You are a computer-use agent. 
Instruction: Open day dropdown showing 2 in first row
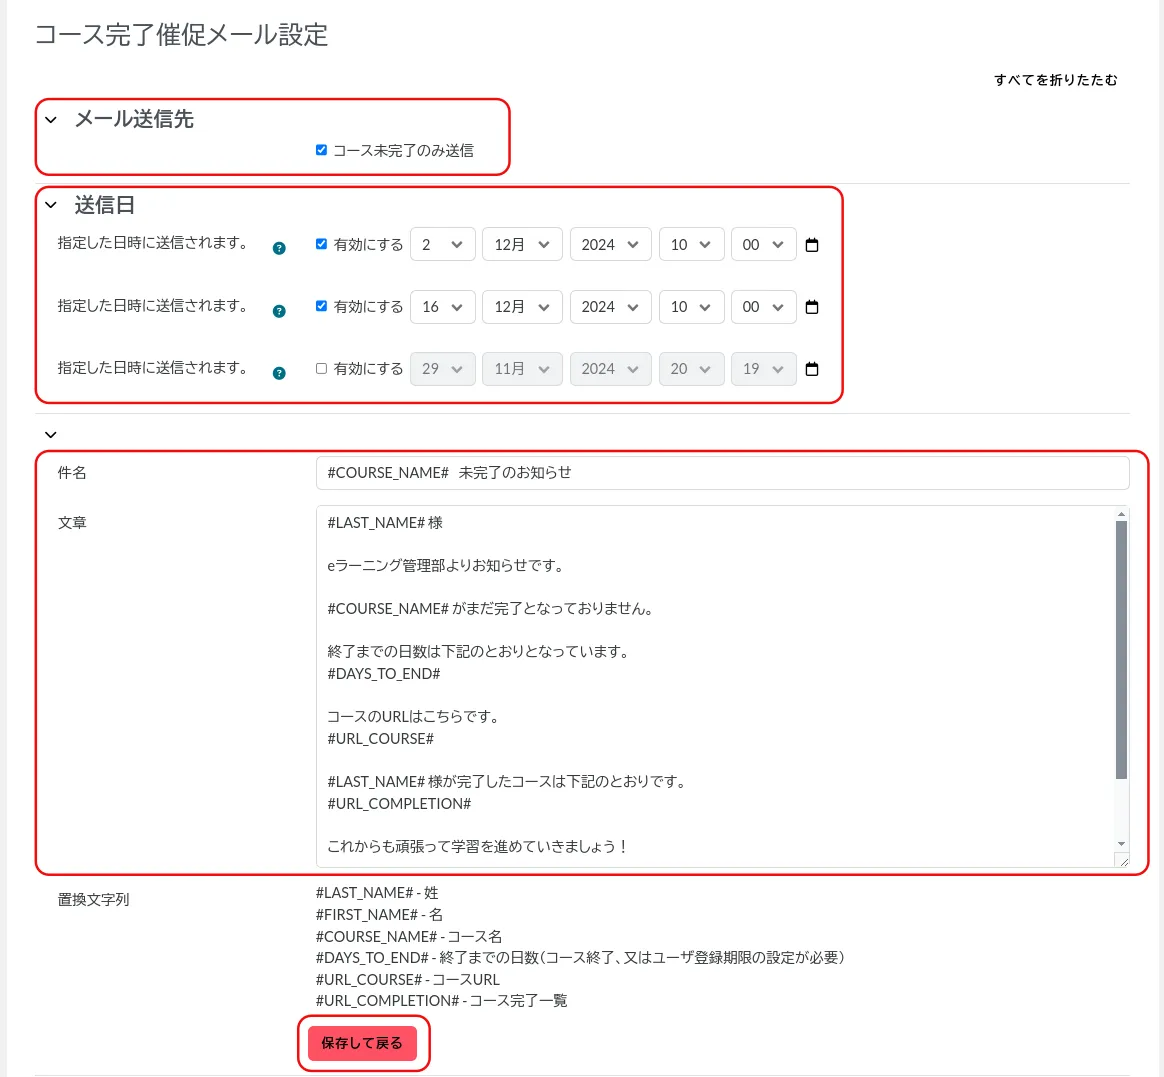click(442, 245)
